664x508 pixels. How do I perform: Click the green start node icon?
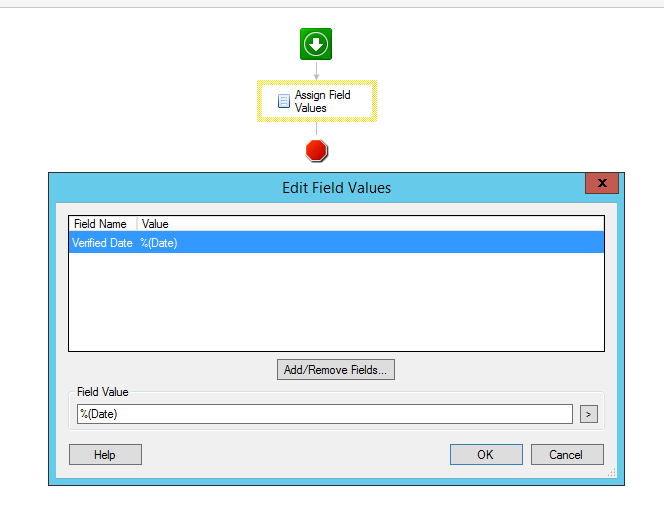coord(316,44)
